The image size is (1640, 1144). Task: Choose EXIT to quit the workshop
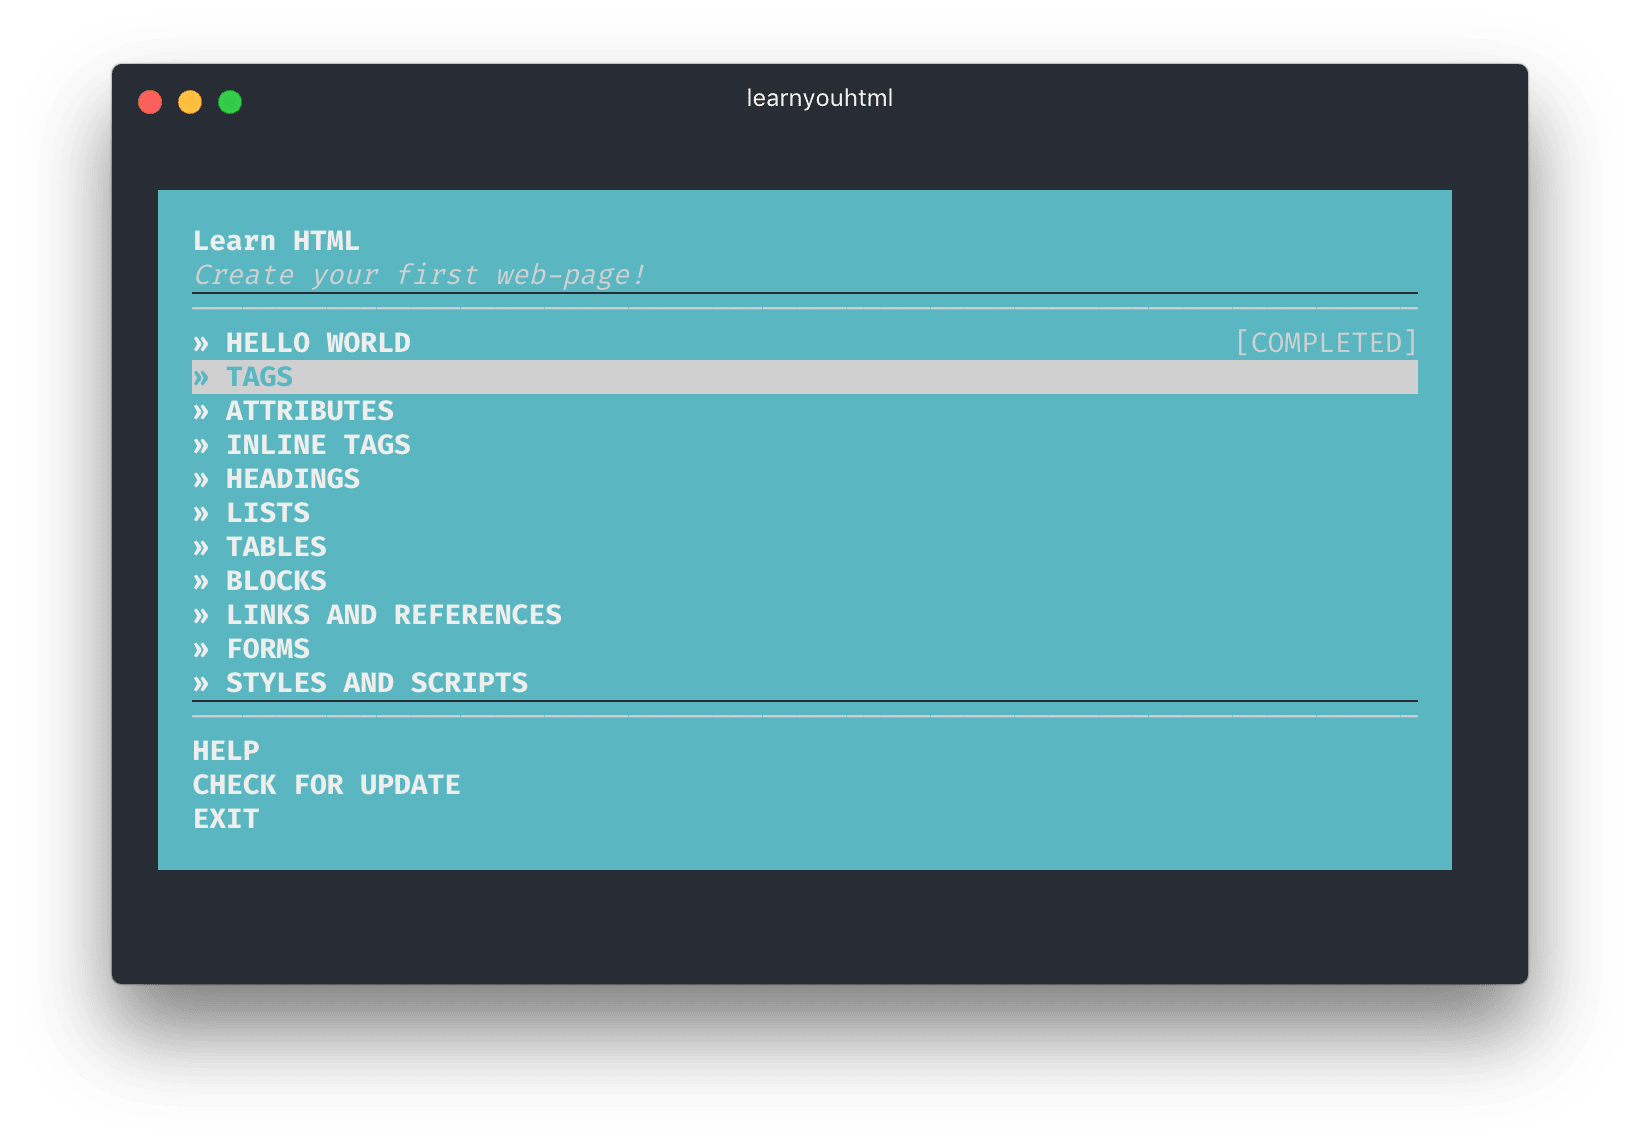click(226, 819)
